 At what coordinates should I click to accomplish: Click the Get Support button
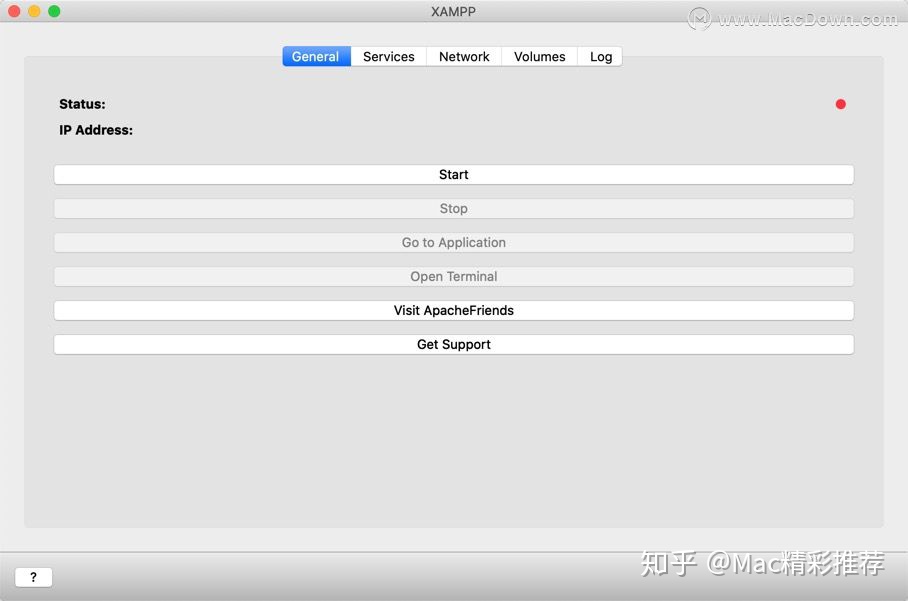[453, 345]
